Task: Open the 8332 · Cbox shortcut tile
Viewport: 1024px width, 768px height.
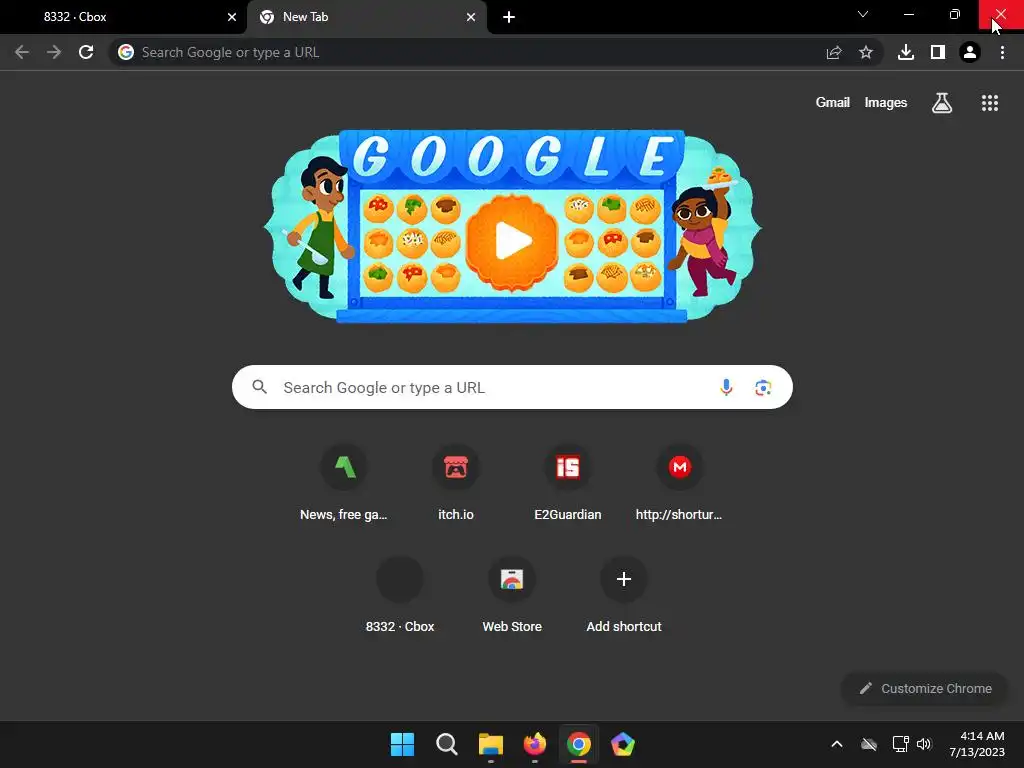Action: [x=400, y=595]
